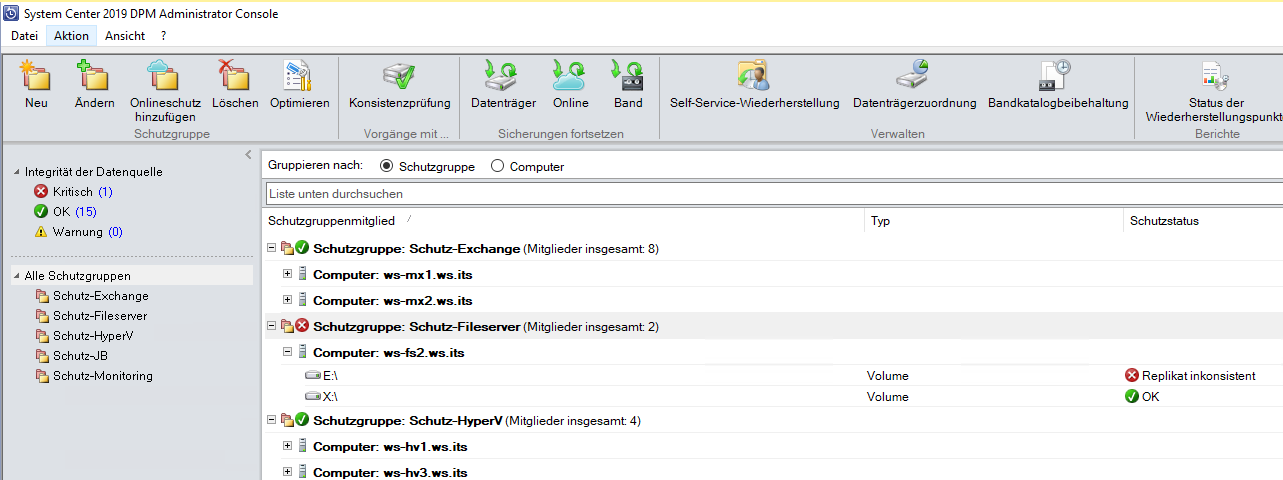This screenshot has height=480, width=1283.
Task: Collapse the Schutz-HyperV protection group
Action: click(271, 420)
